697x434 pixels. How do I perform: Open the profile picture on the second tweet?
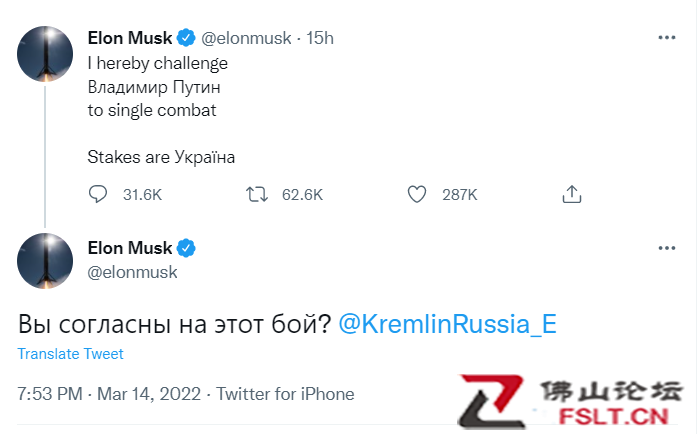[x=46, y=262]
